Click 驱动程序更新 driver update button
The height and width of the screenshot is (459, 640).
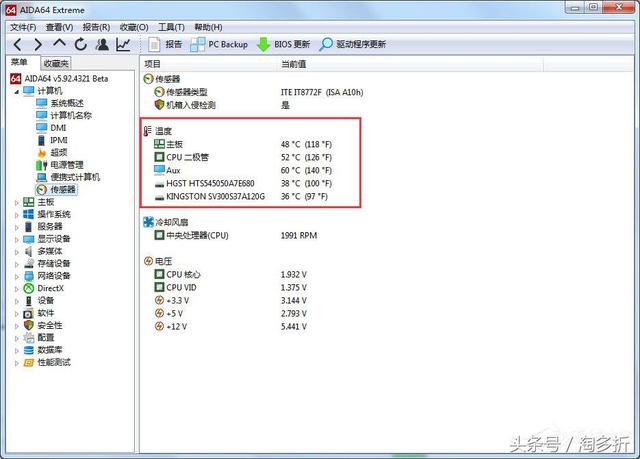pyautogui.click(x=353, y=45)
